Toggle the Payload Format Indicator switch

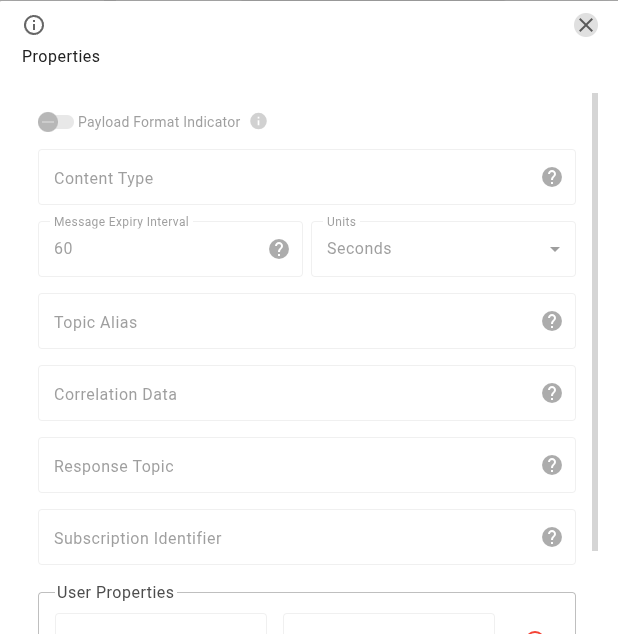(x=56, y=122)
